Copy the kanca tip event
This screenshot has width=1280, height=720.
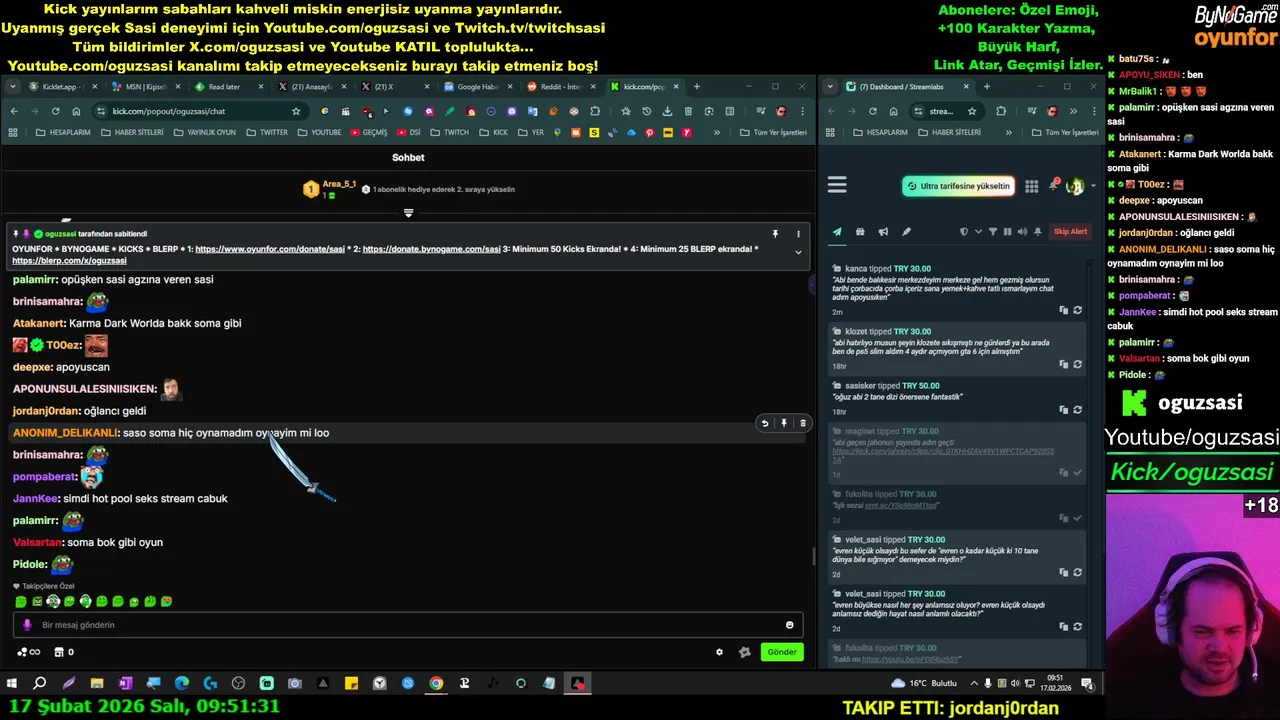click(1063, 310)
